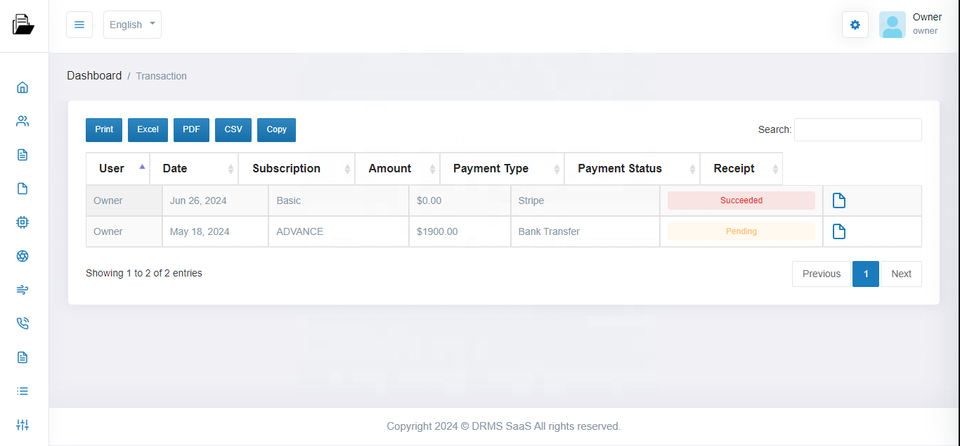Go to Next page in pagination
The height and width of the screenshot is (446, 960).
point(900,274)
